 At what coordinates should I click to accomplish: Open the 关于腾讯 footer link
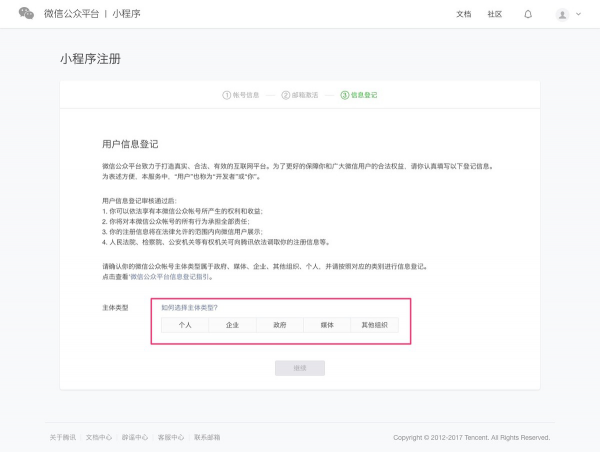pos(62,437)
